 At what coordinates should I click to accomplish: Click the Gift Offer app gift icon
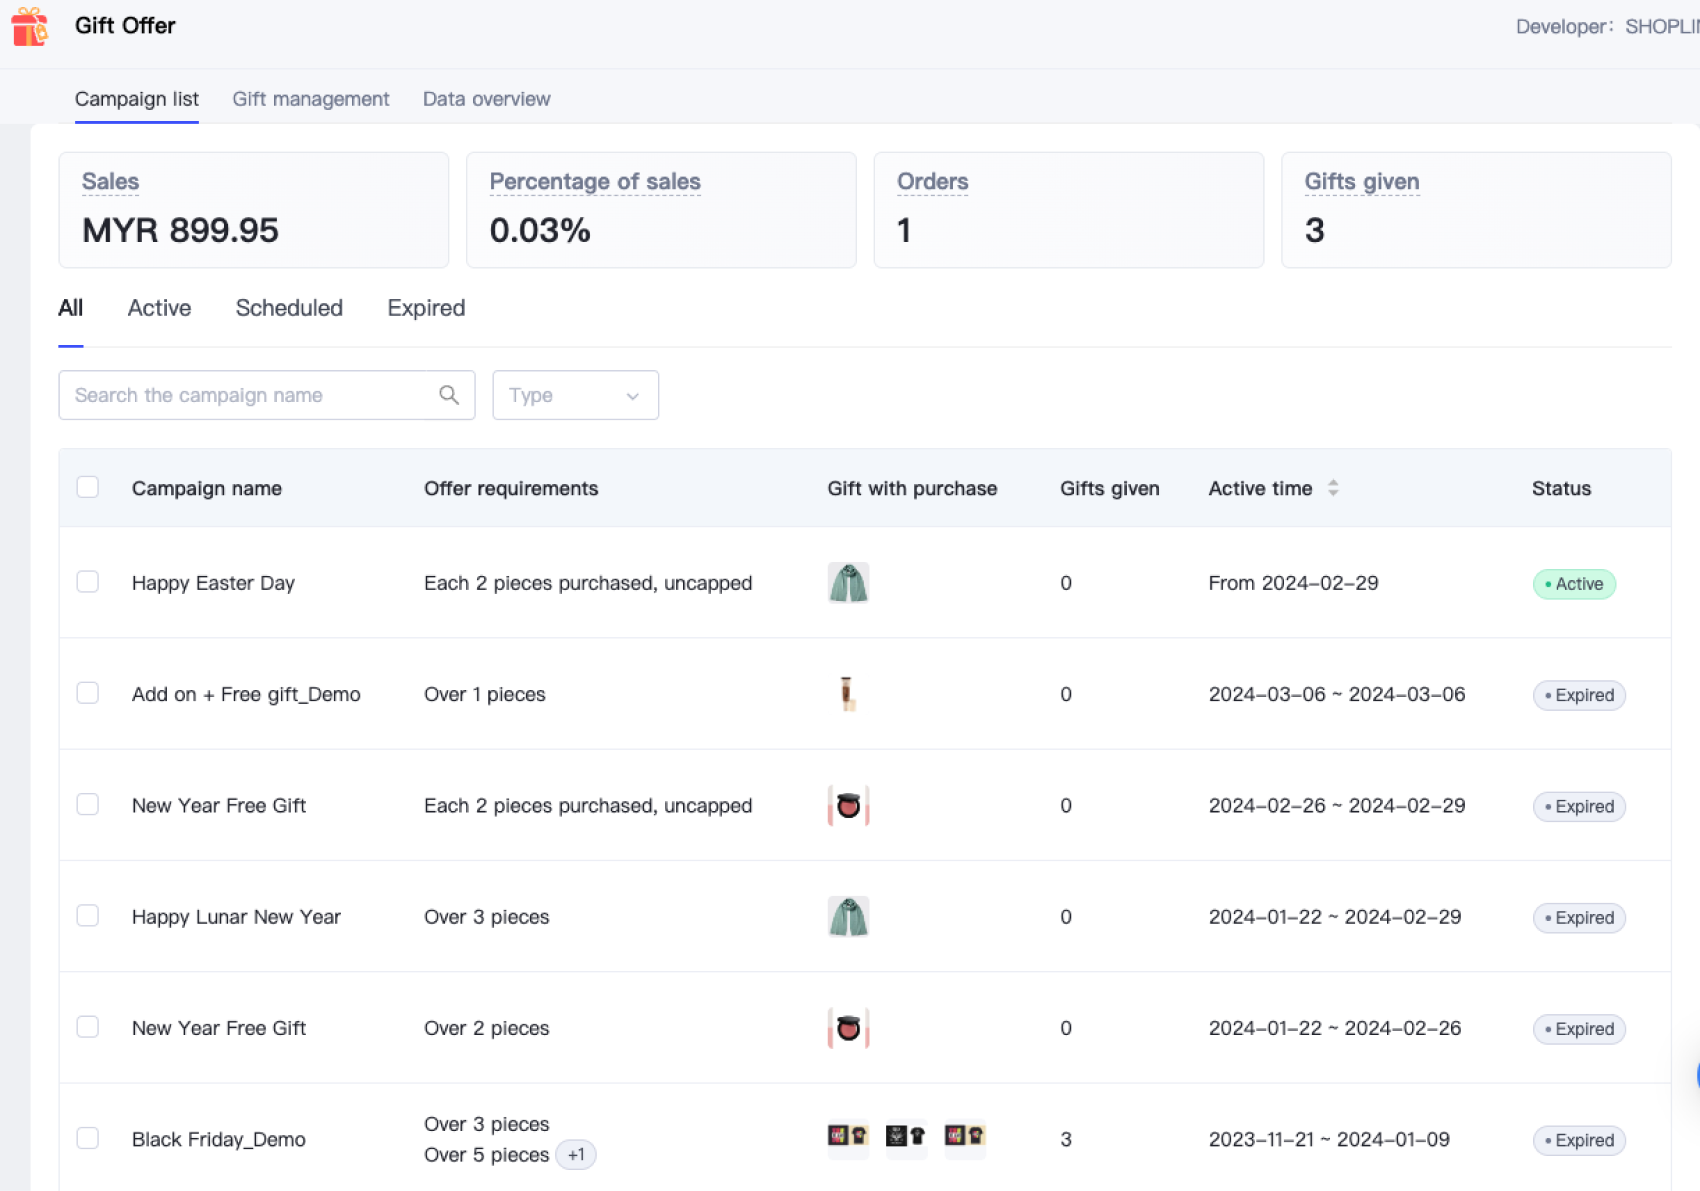30,27
